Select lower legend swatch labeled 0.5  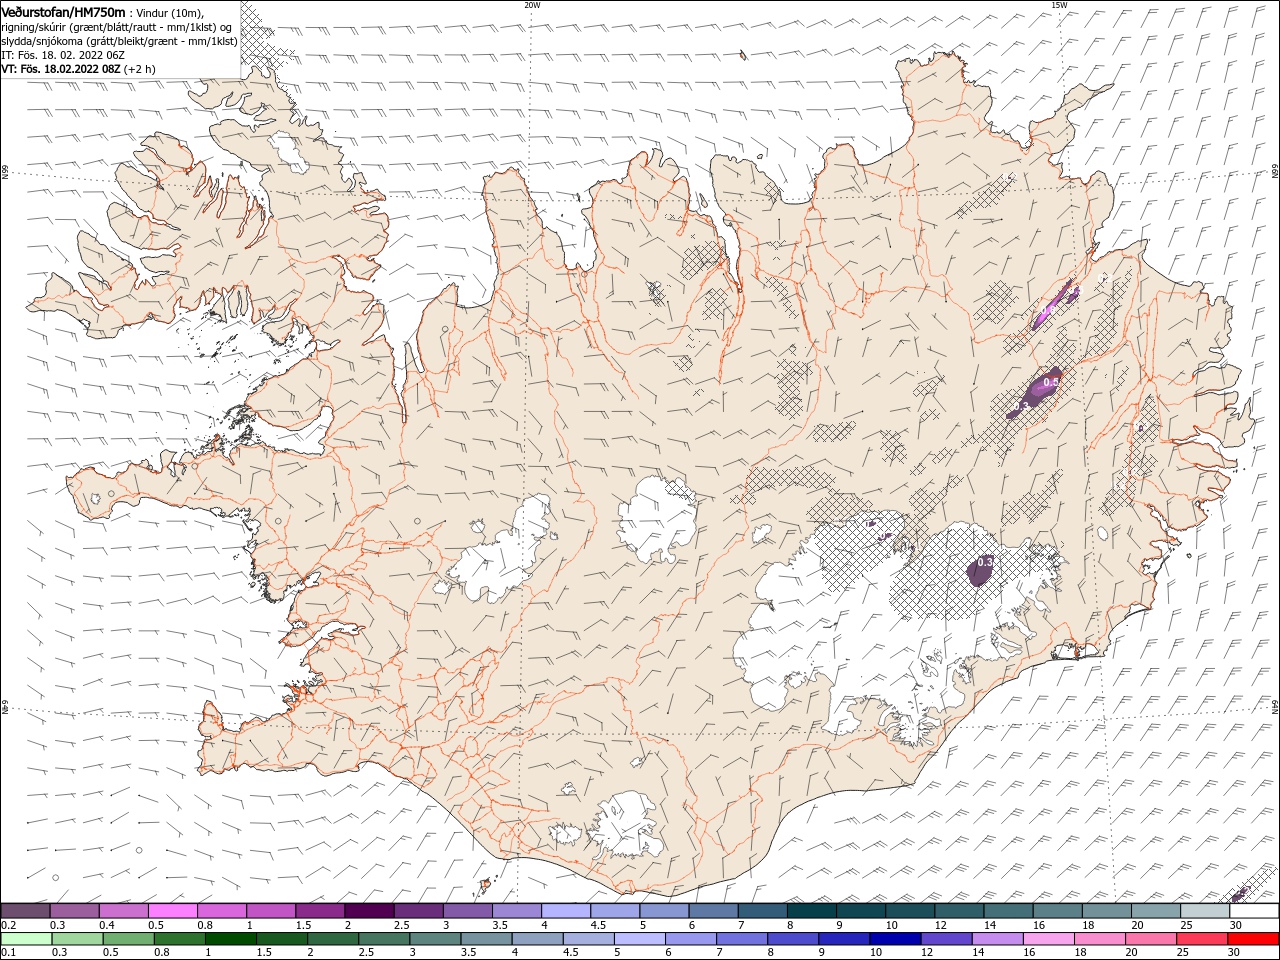(x=128, y=939)
